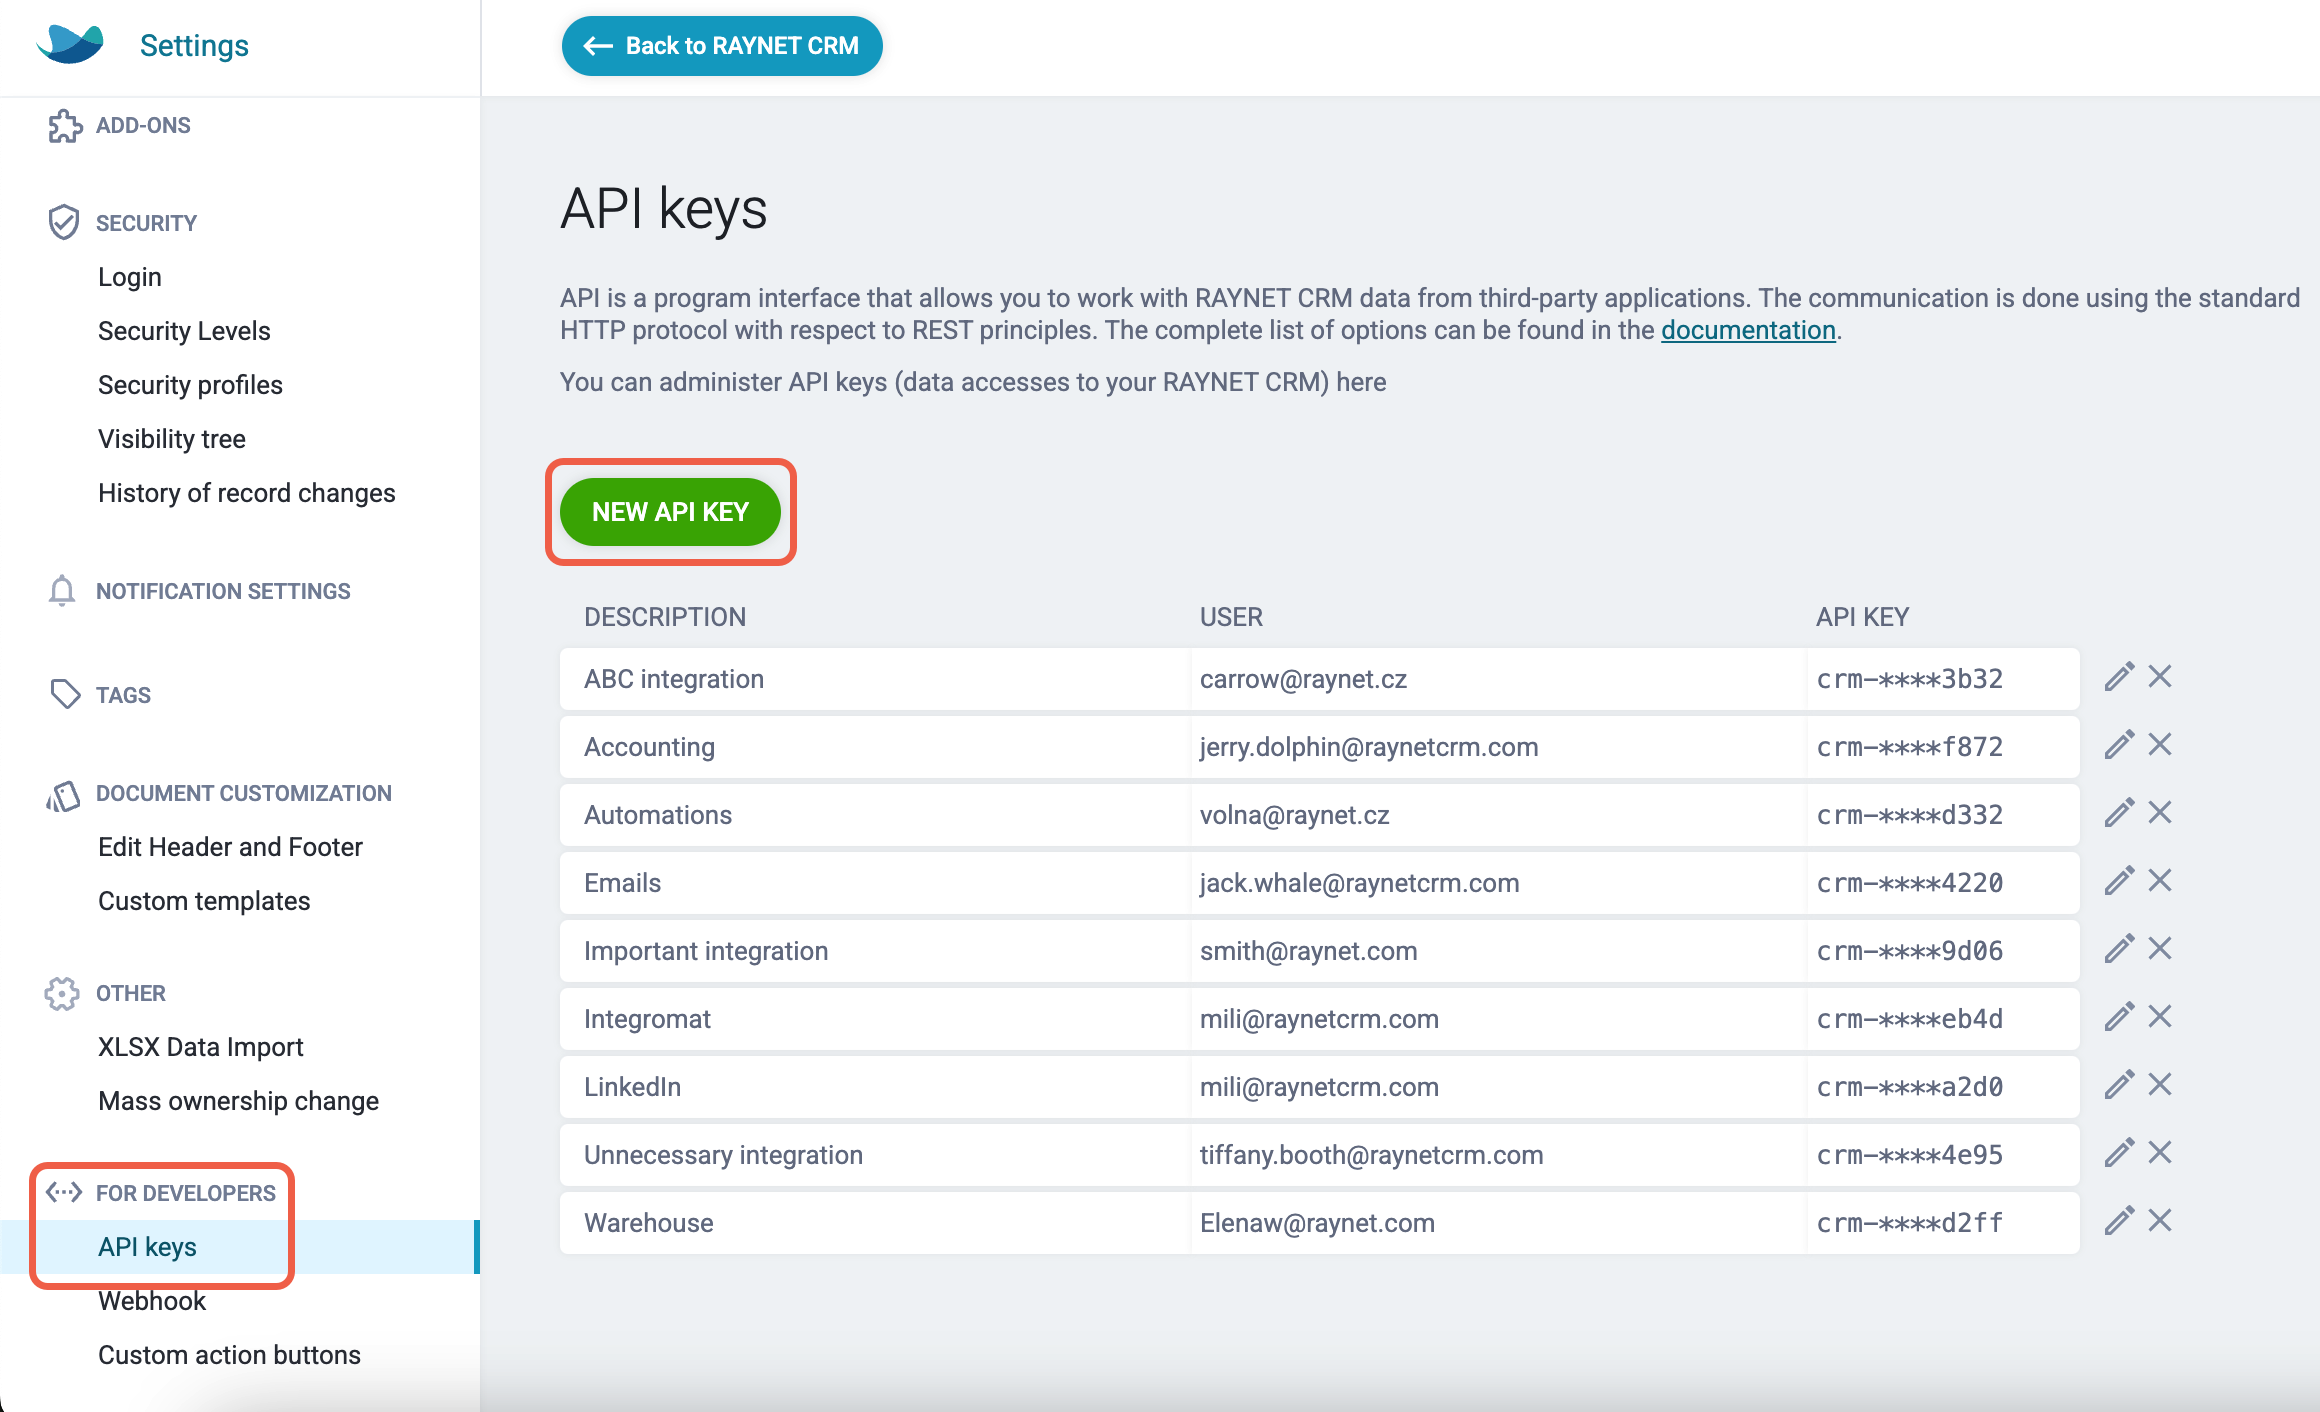The image size is (2320, 1412).
Task: Click the DESCRIPTION column header
Action: [x=665, y=617]
